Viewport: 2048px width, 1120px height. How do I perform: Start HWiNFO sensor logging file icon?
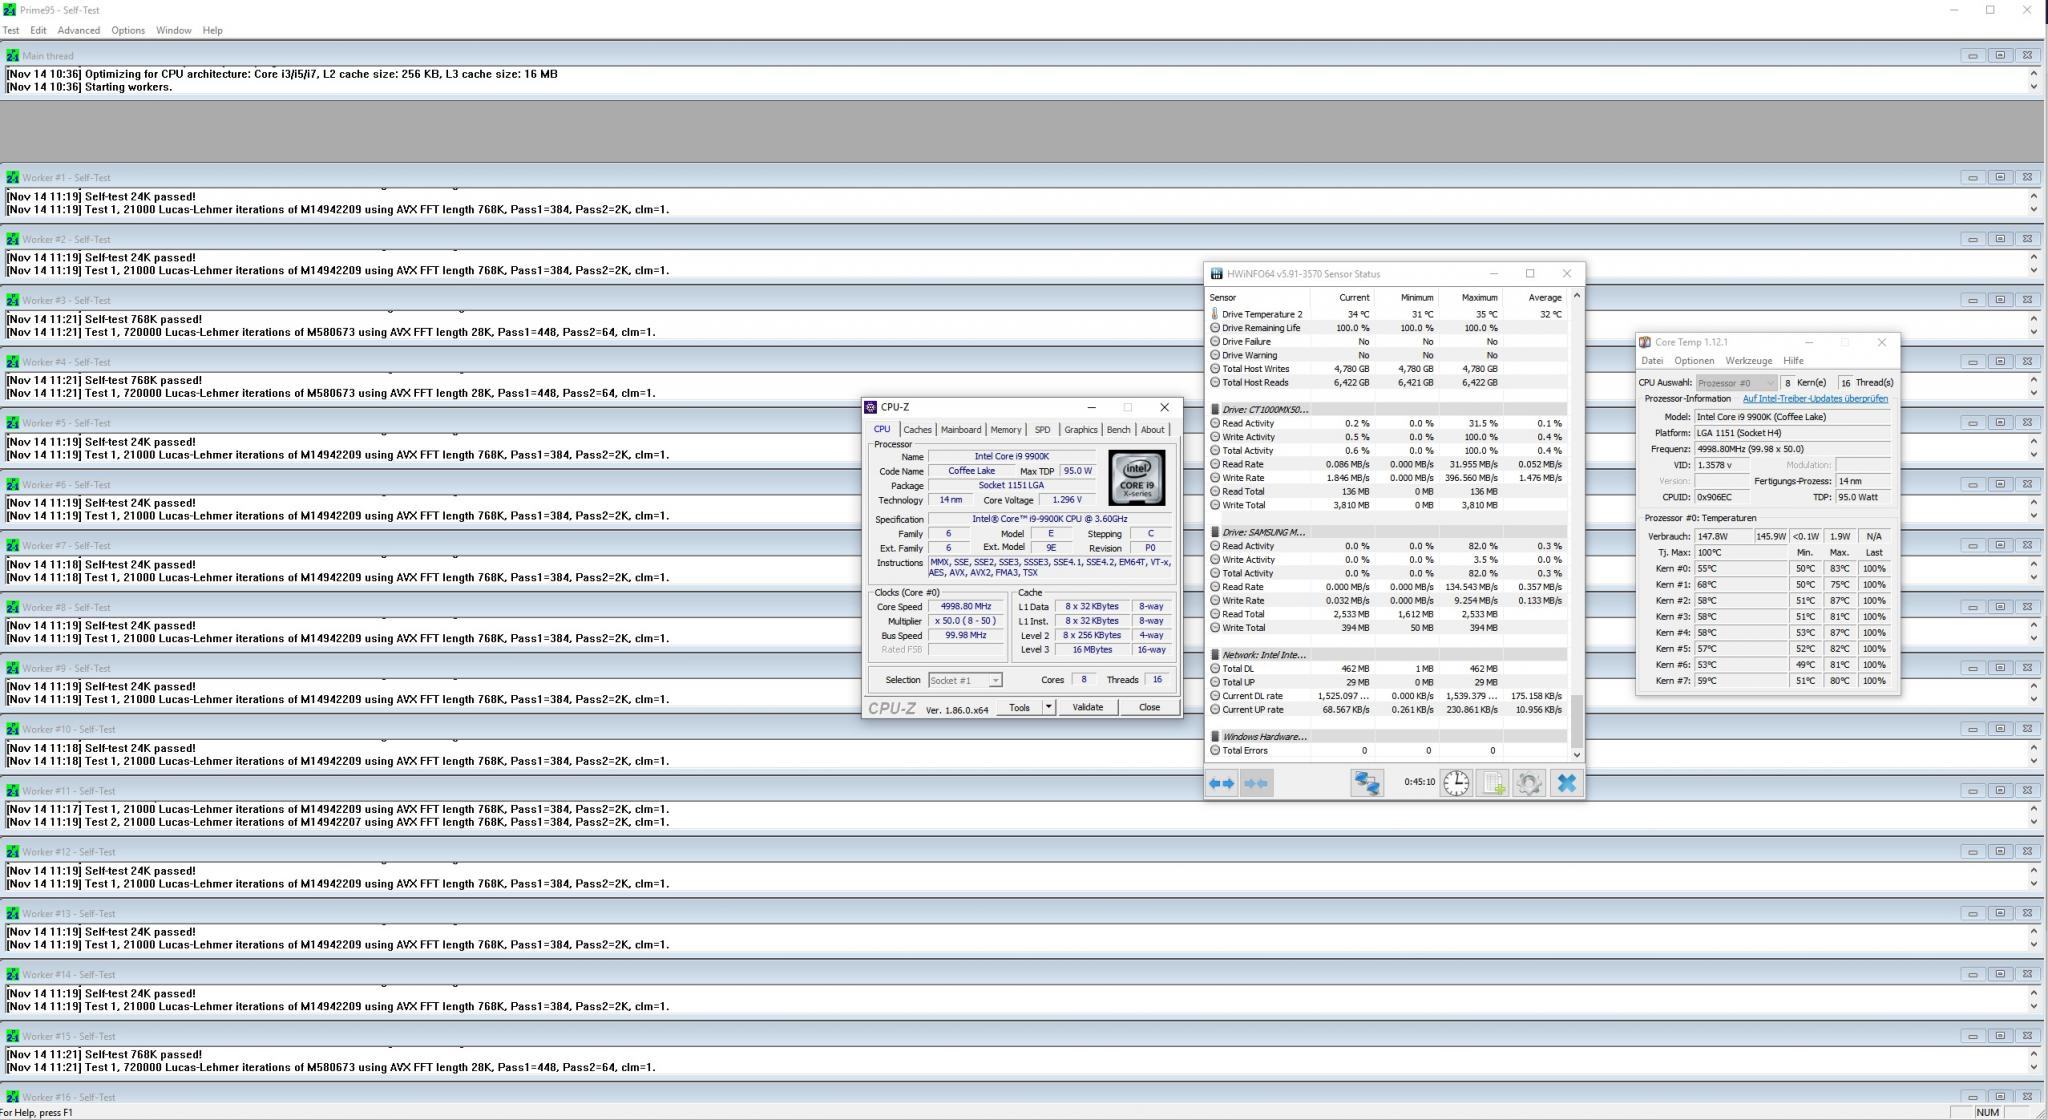coord(1493,784)
